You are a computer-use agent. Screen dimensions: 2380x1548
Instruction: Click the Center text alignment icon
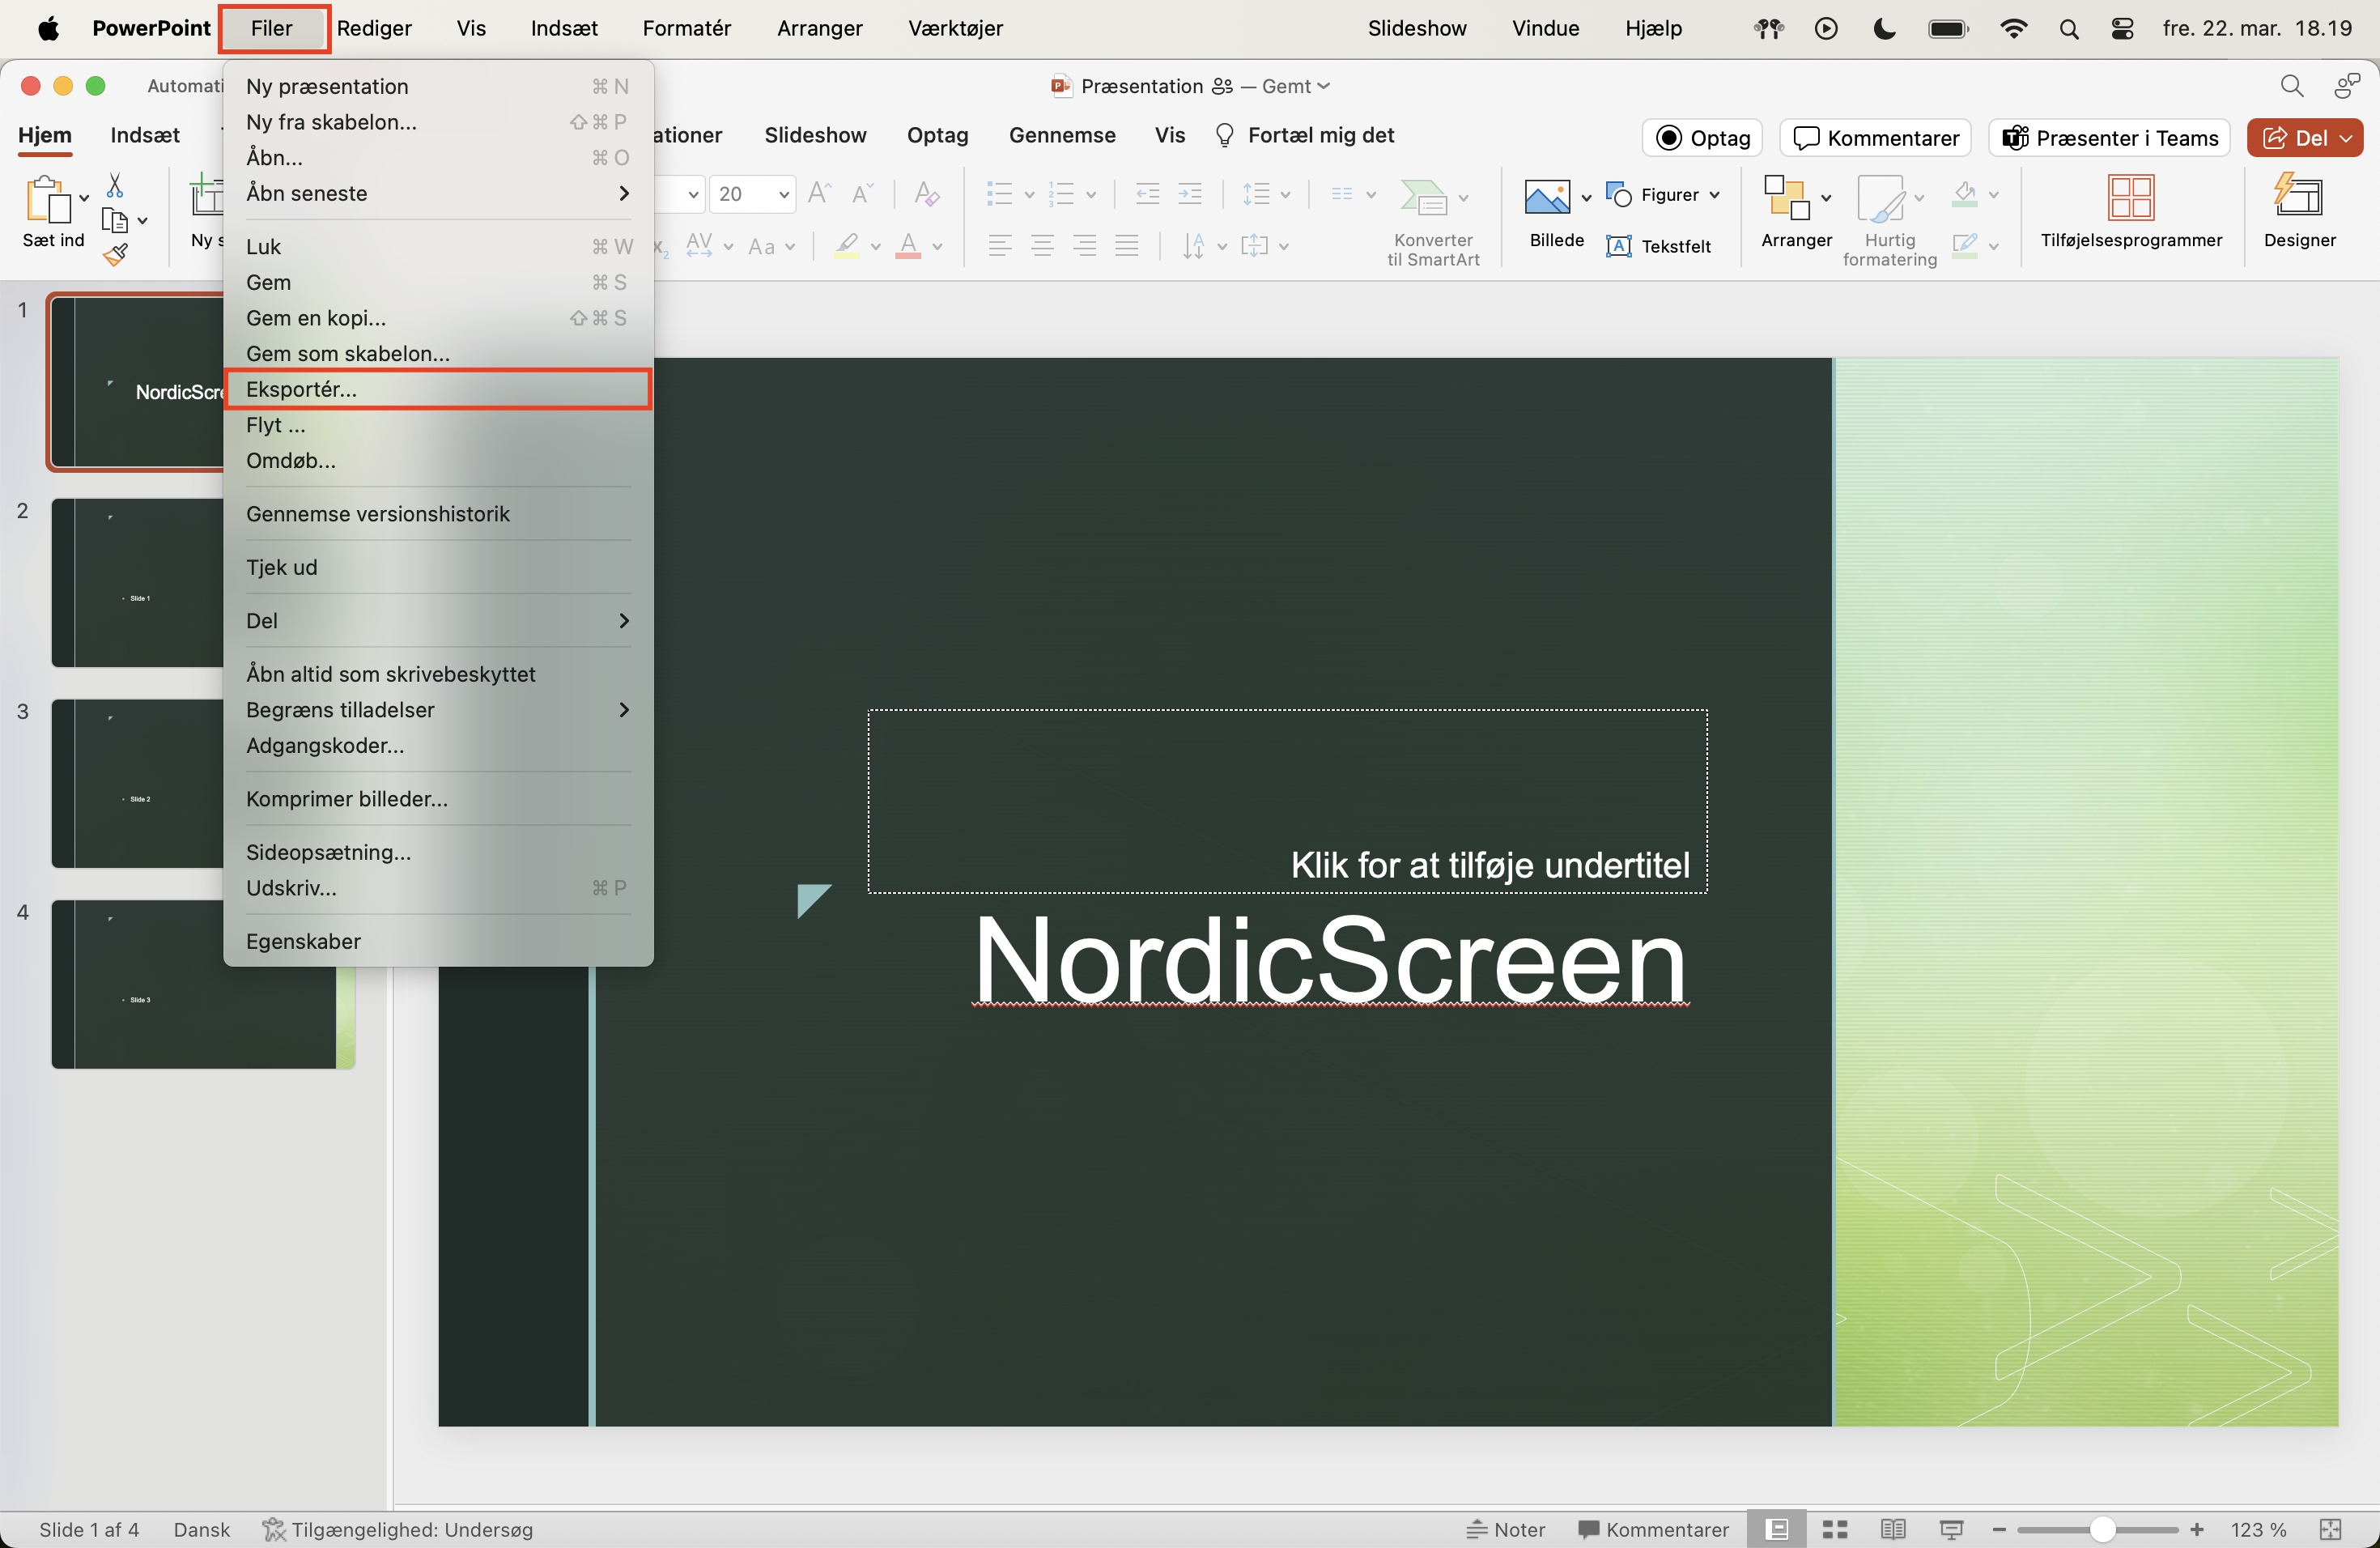1042,246
